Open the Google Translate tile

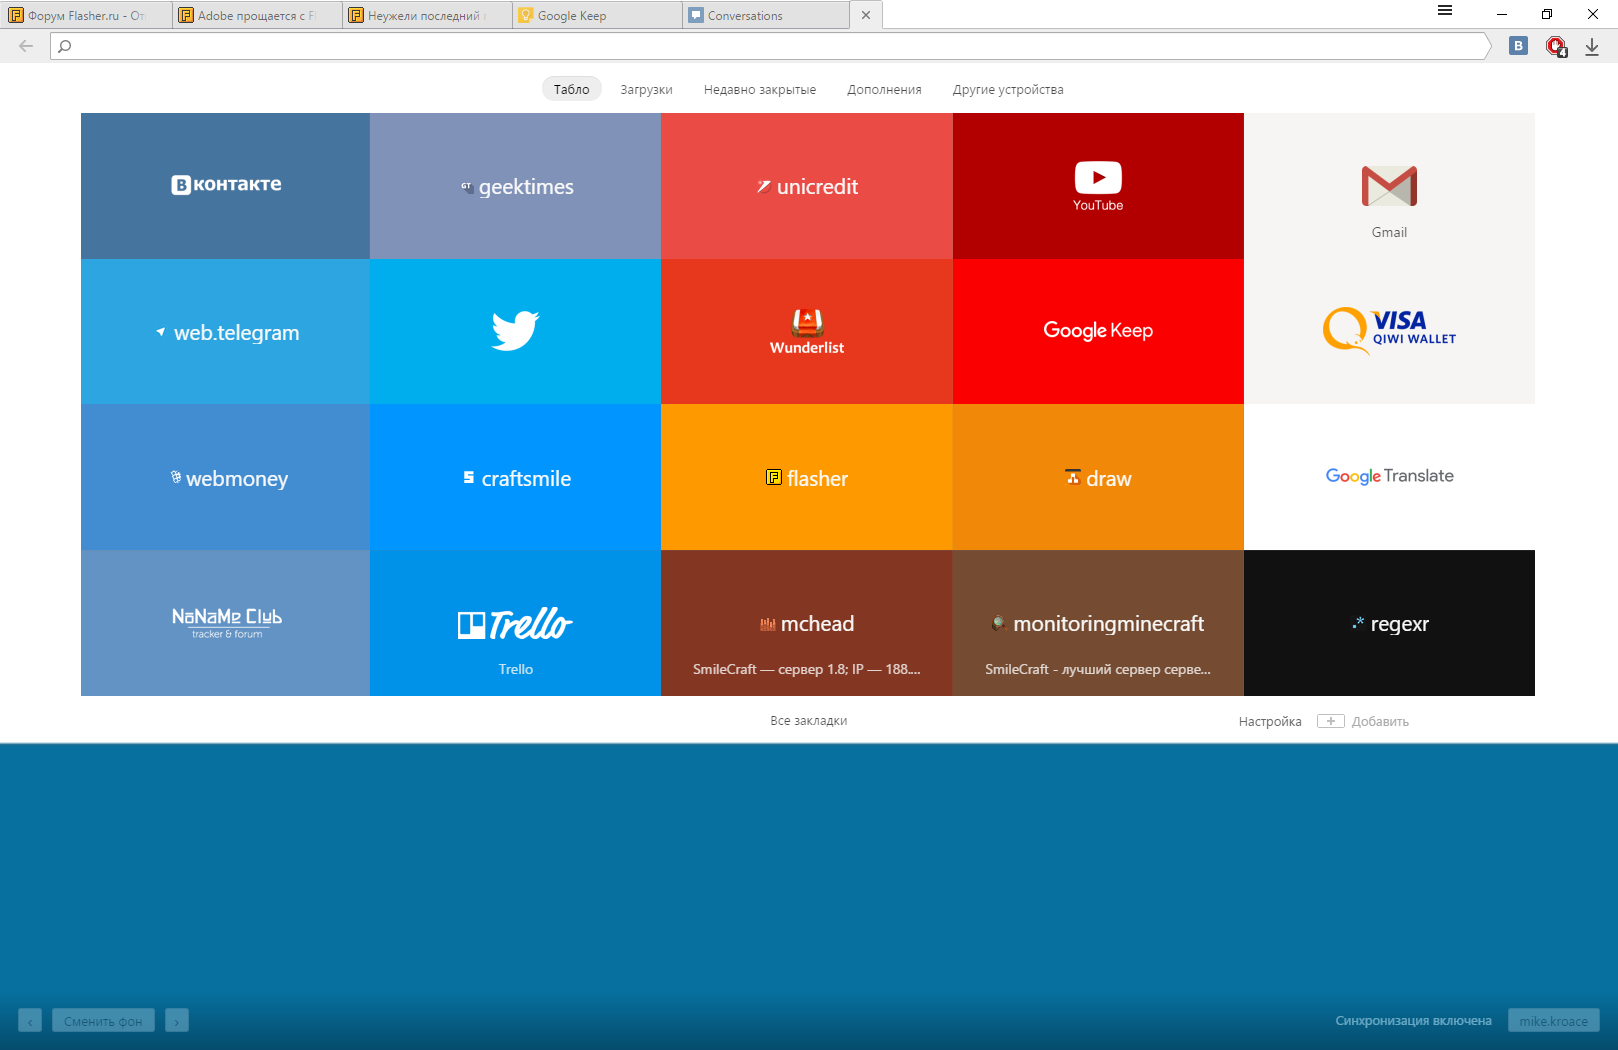click(x=1389, y=477)
